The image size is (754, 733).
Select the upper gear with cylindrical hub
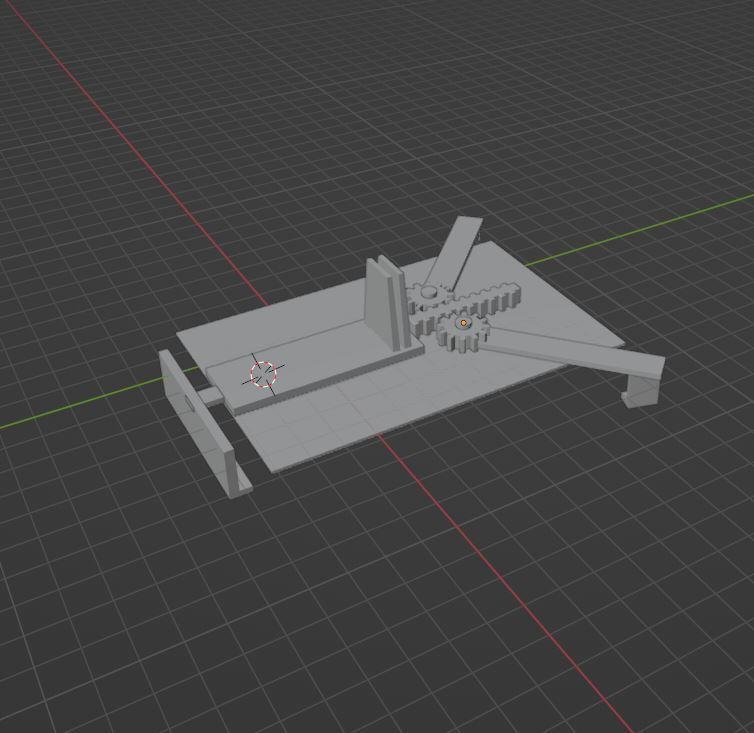click(x=429, y=295)
